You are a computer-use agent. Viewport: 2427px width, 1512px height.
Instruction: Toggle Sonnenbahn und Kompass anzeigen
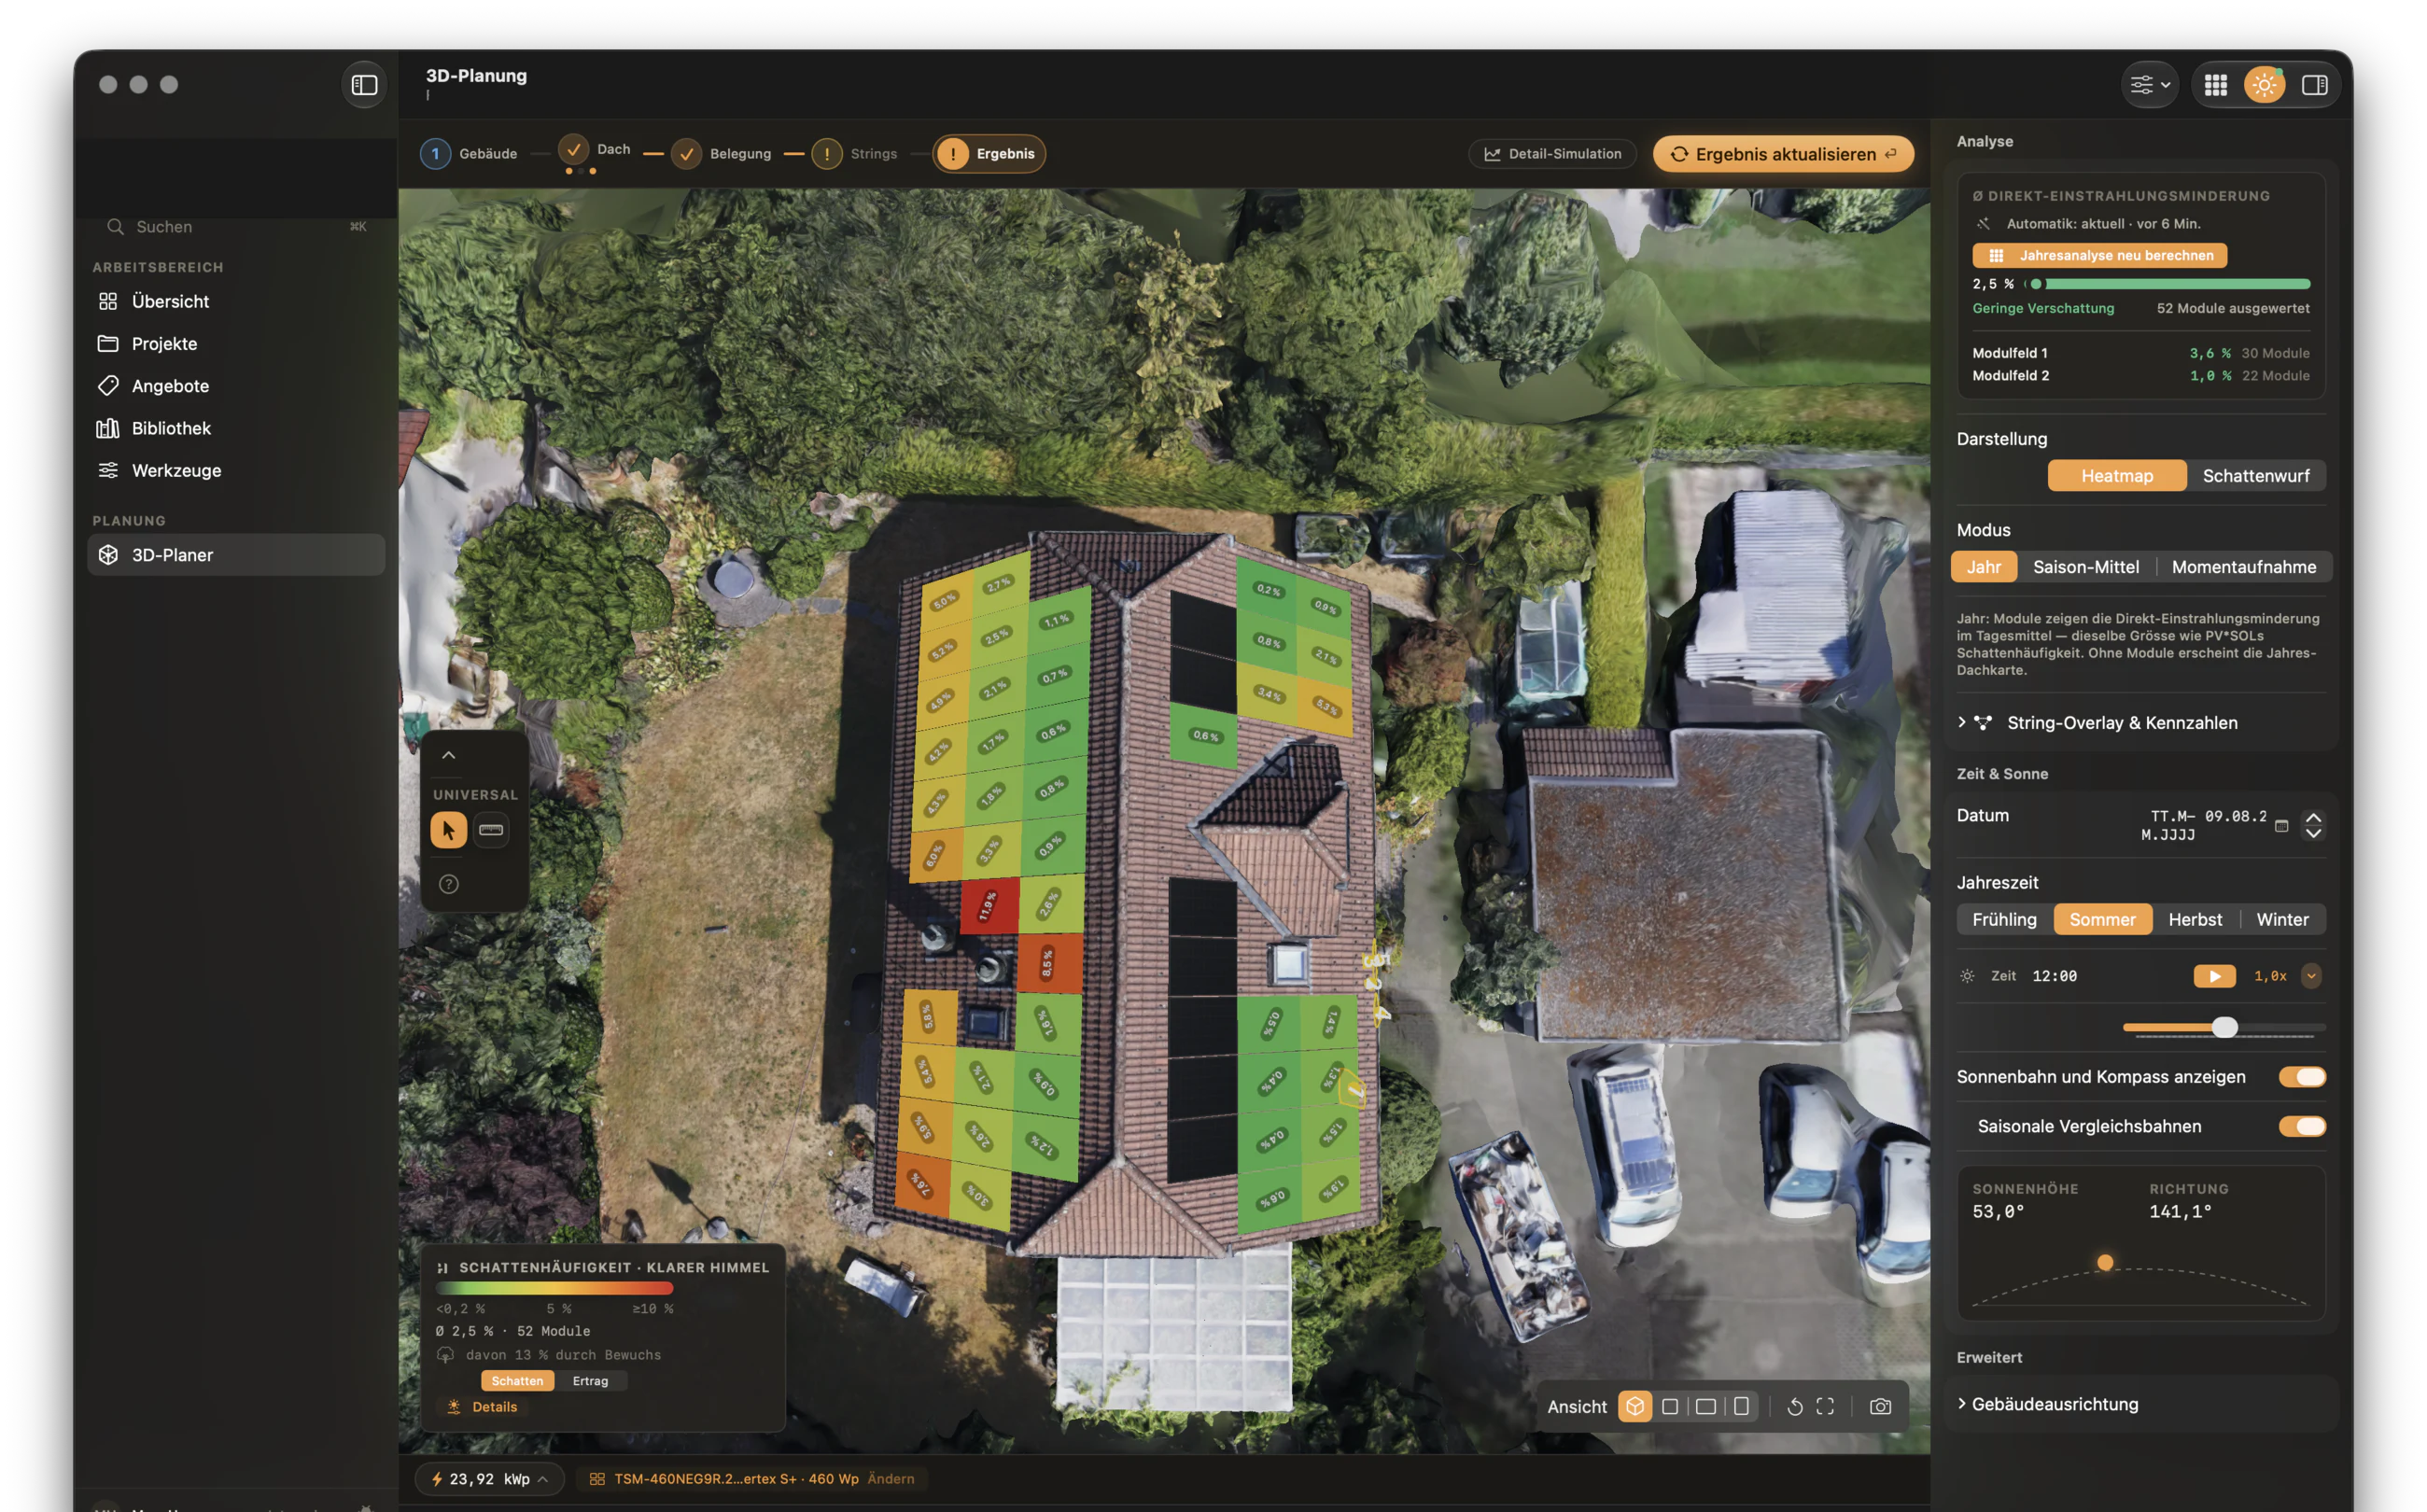(x=2302, y=1077)
